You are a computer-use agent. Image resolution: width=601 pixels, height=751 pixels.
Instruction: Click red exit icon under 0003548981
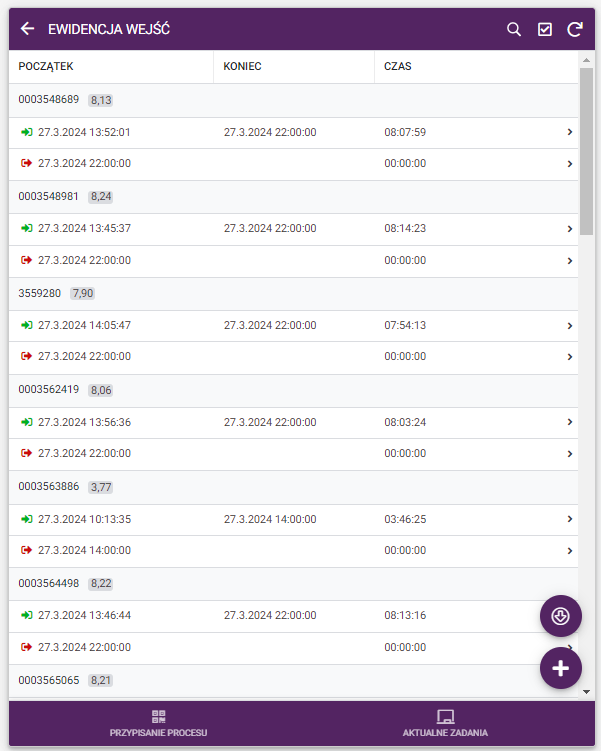pos(26,260)
